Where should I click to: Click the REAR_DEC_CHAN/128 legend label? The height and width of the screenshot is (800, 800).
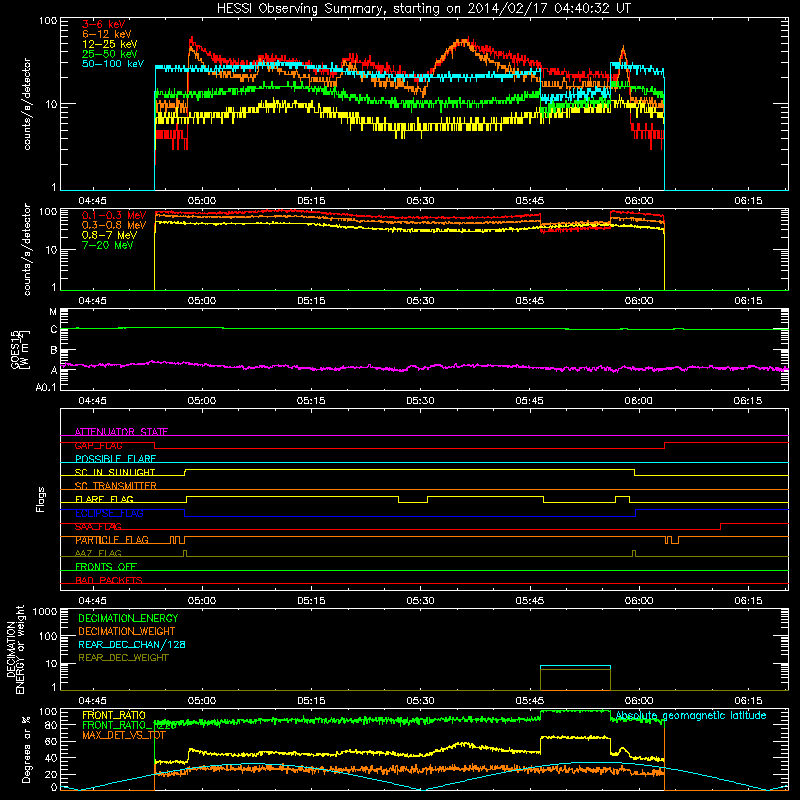[132, 644]
